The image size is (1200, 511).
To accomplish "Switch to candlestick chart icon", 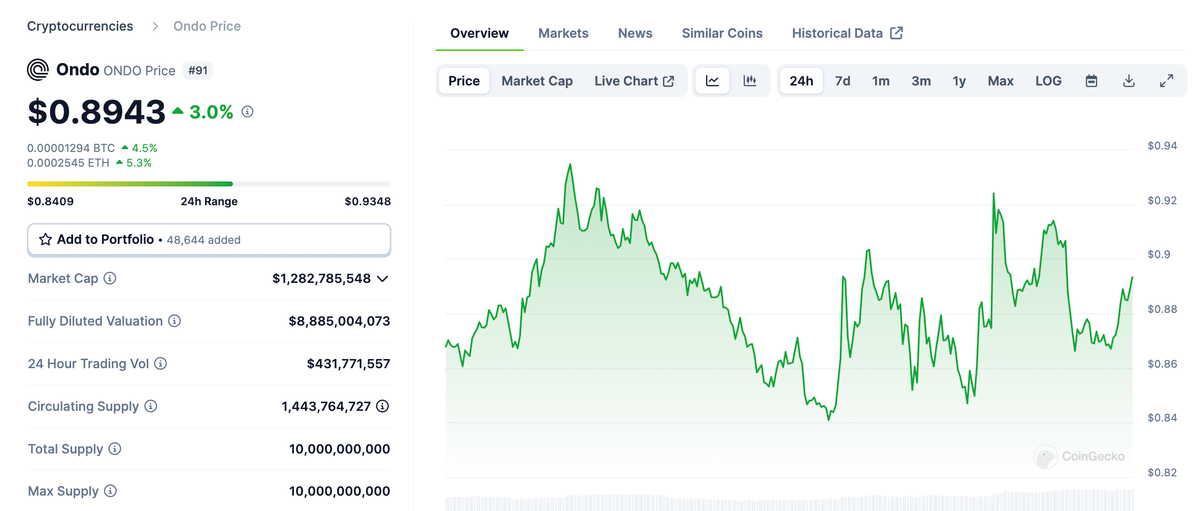I will [x=749, y=81].
